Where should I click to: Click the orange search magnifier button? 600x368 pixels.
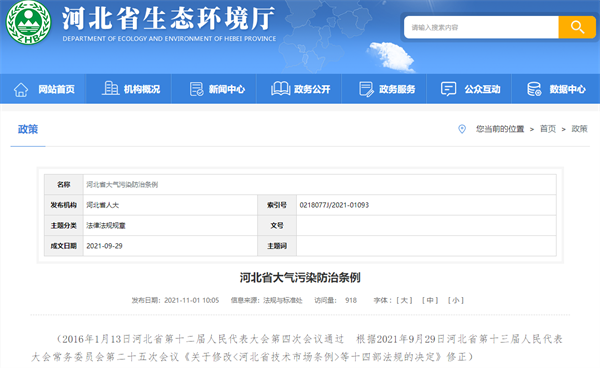[x=577, y=27]
